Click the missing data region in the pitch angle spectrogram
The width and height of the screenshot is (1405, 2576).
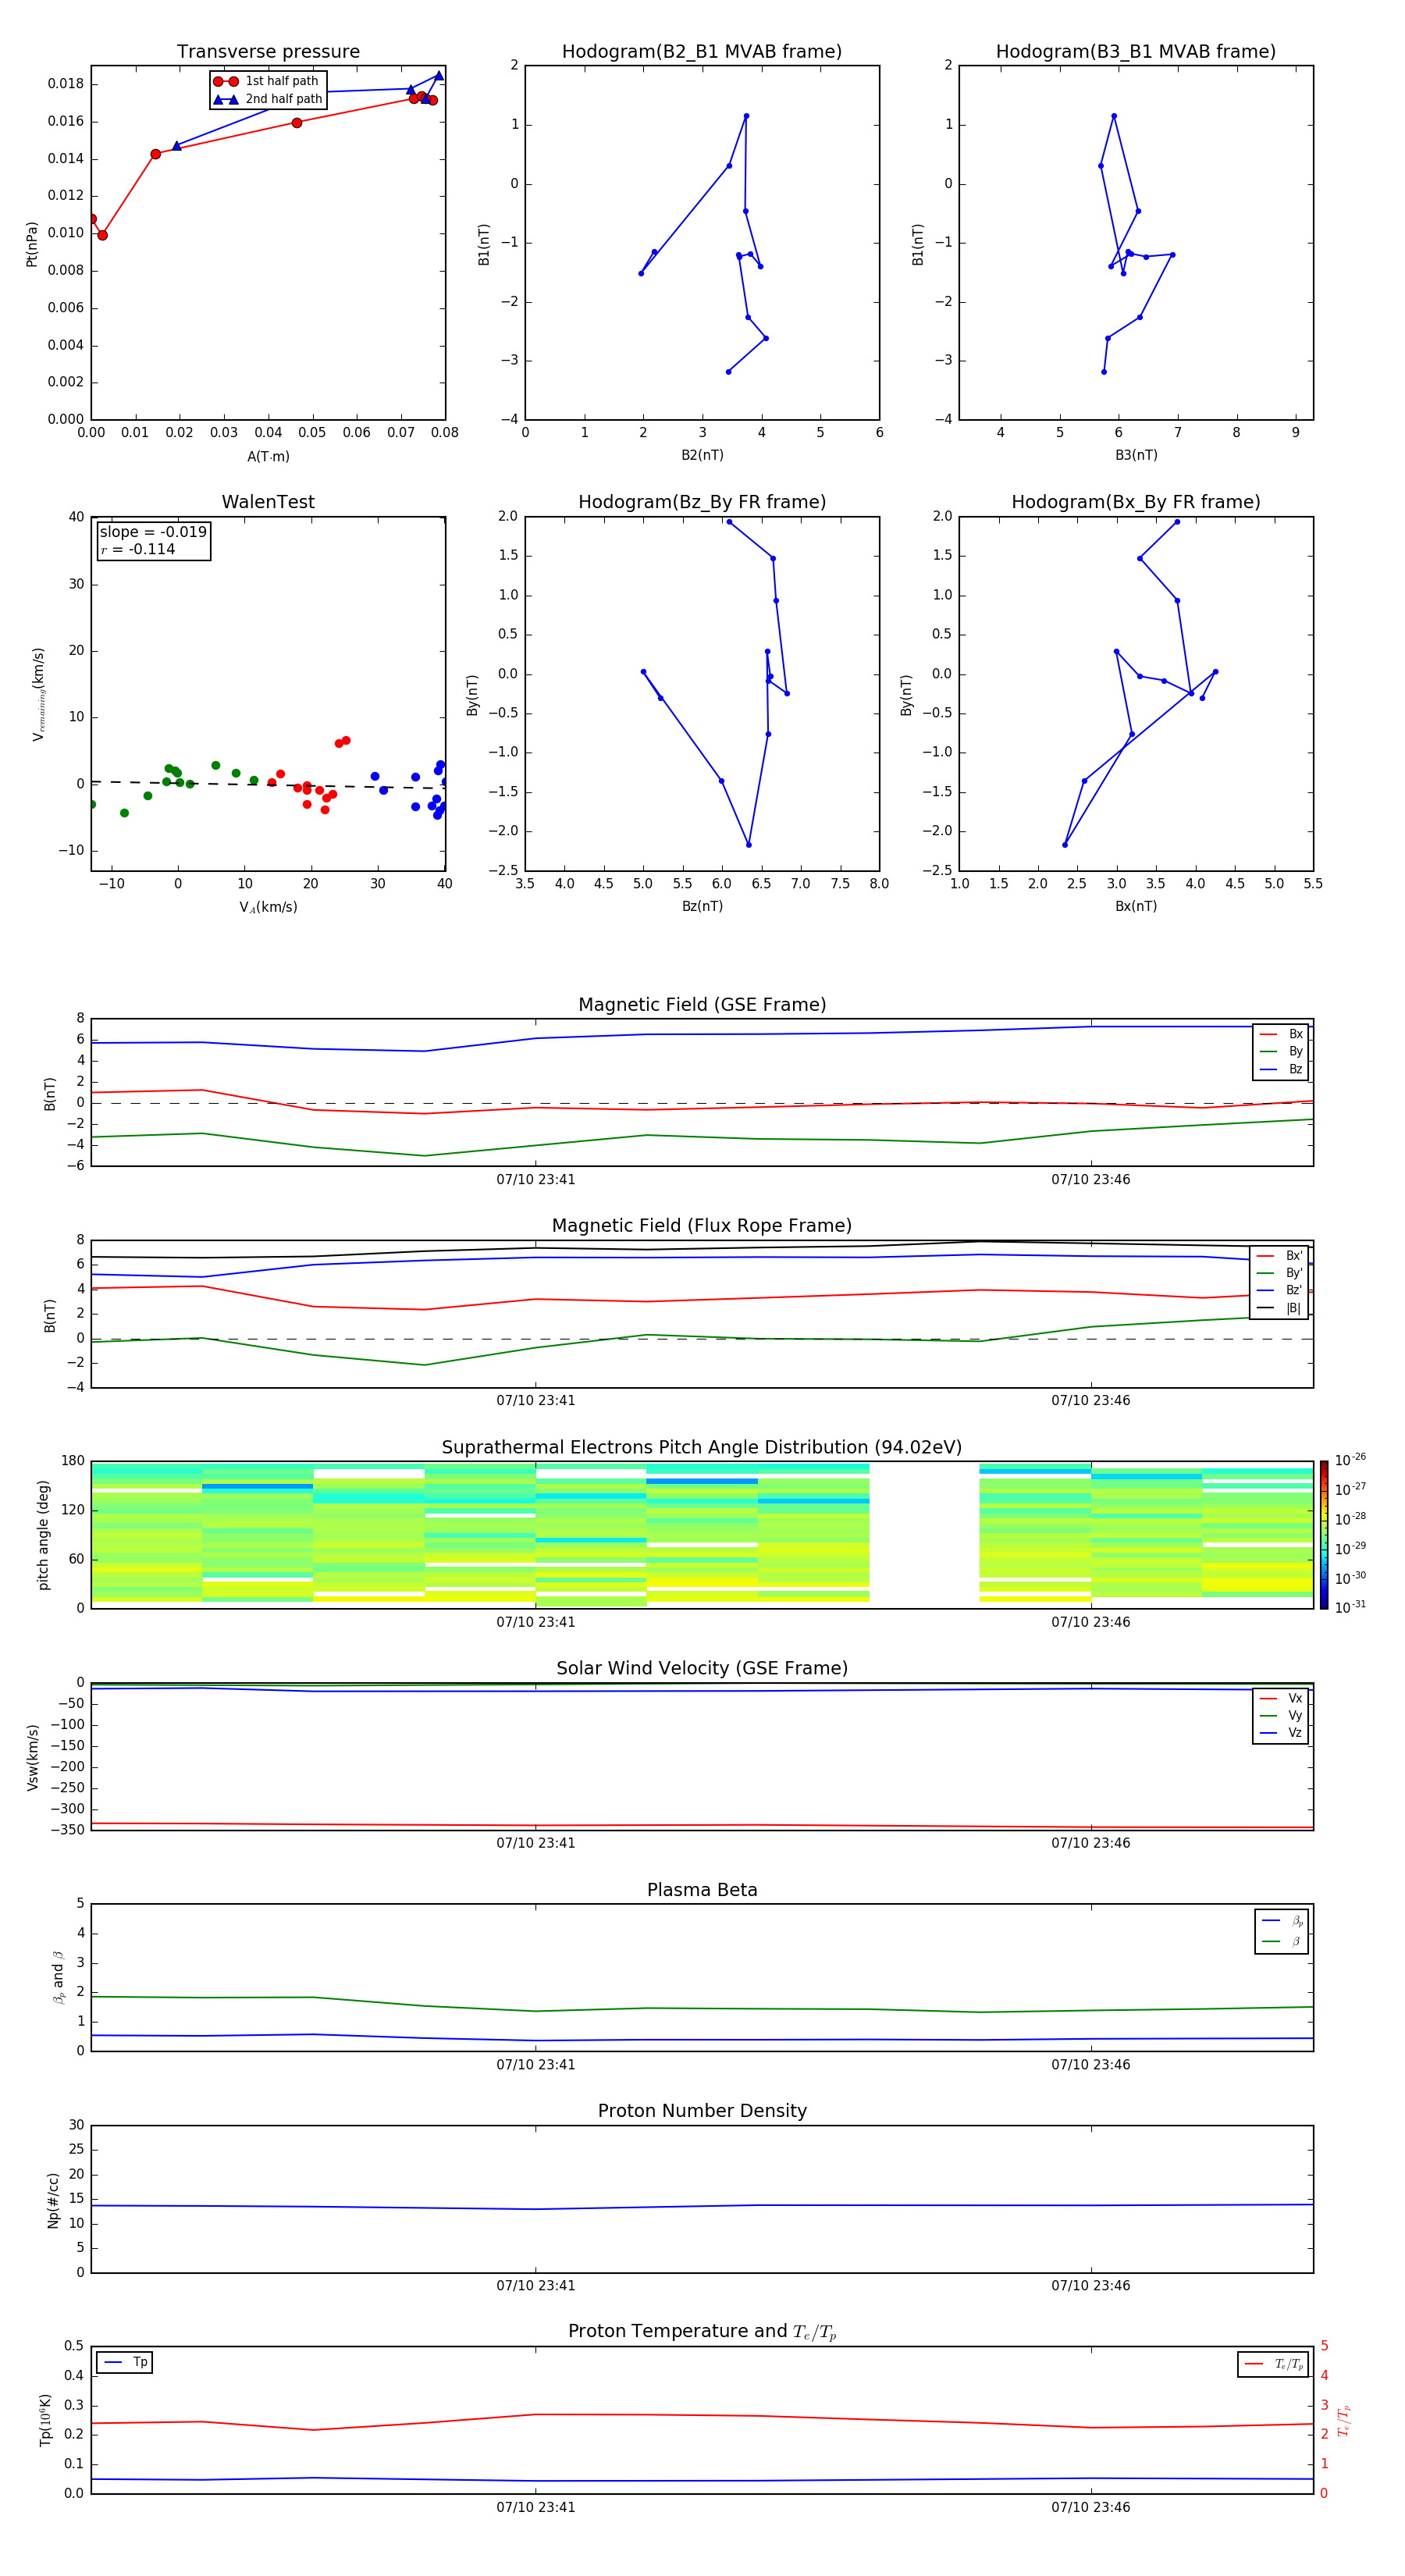pyautogui.click(x=924, y=1535)
